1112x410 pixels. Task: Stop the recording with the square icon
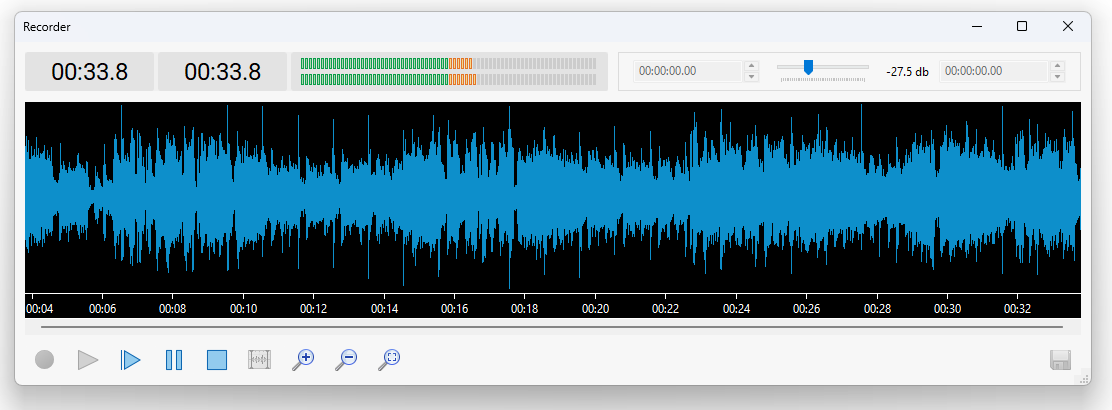pos(217,360)
